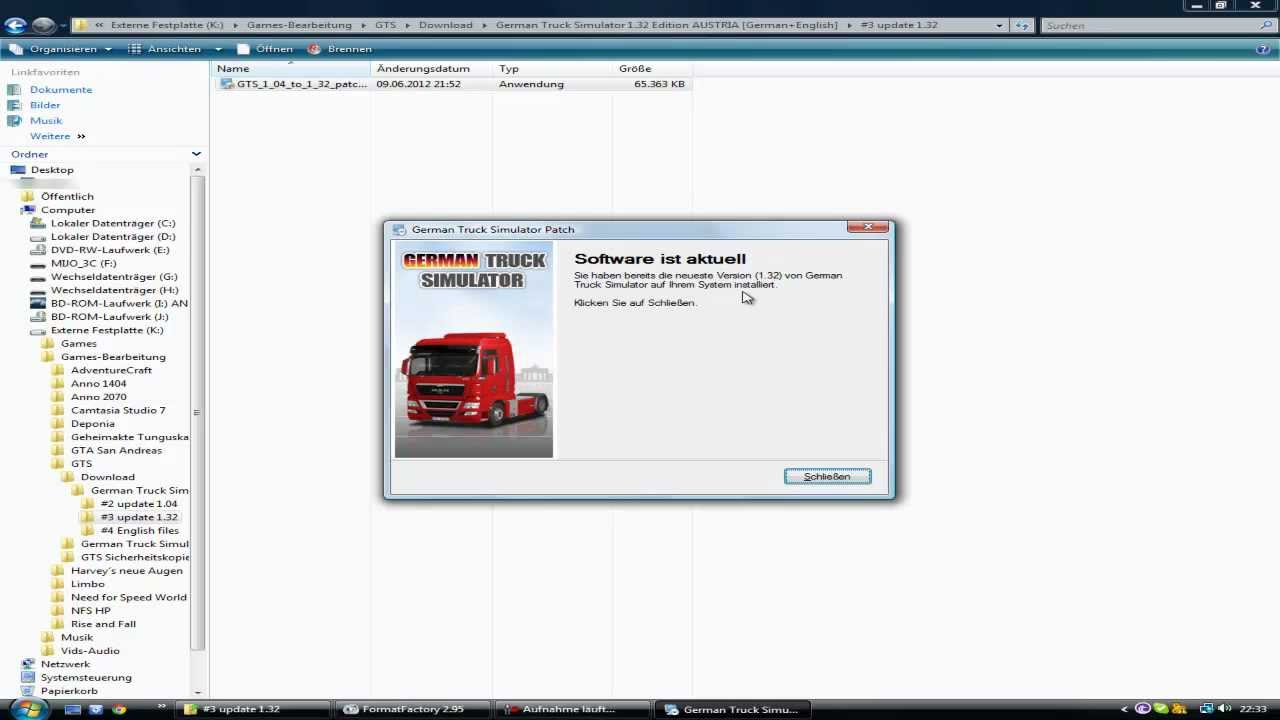Close the German Truck Simulator Patch dialog
Screen dimensions: 1280x720
click(x=867, y=228)
